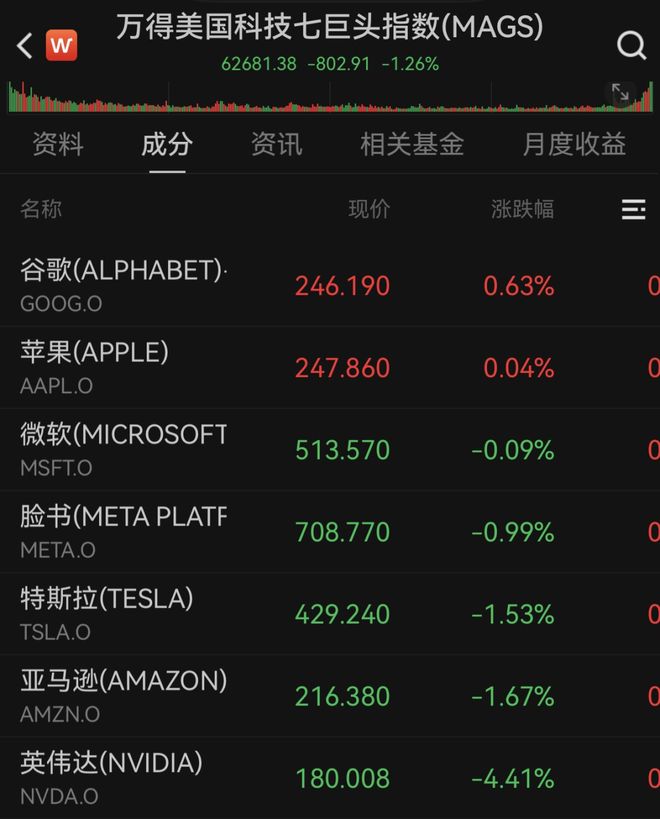Expand the 特斯拉(TESLA) row chevron

(651, 613)
